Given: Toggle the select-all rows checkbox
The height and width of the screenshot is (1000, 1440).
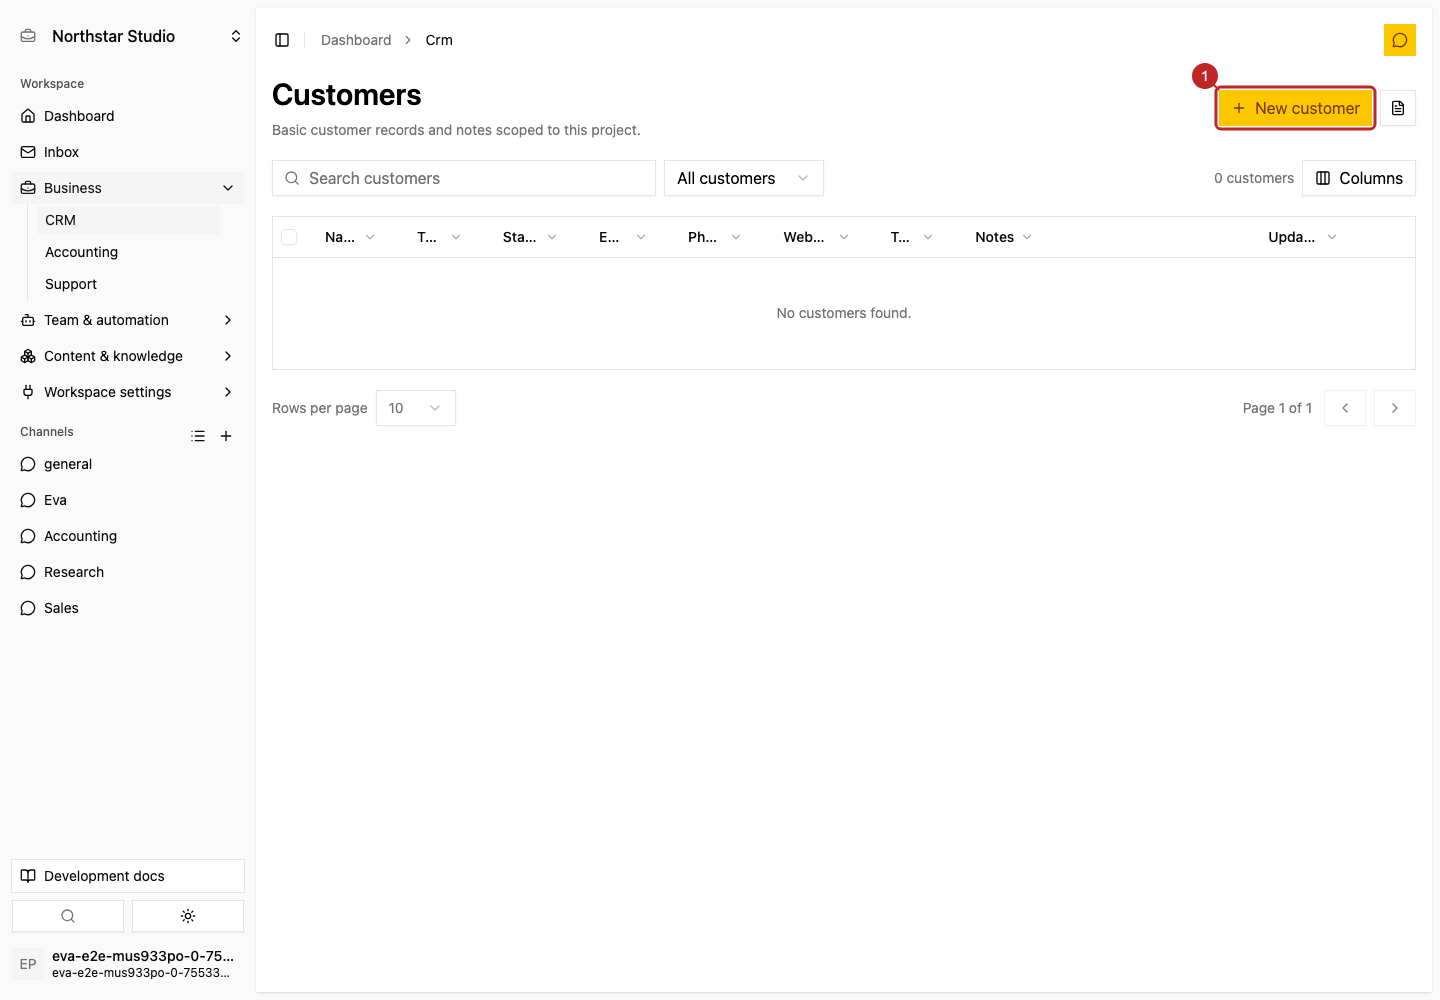Looking at the screenshot, I should pos(289,237).
